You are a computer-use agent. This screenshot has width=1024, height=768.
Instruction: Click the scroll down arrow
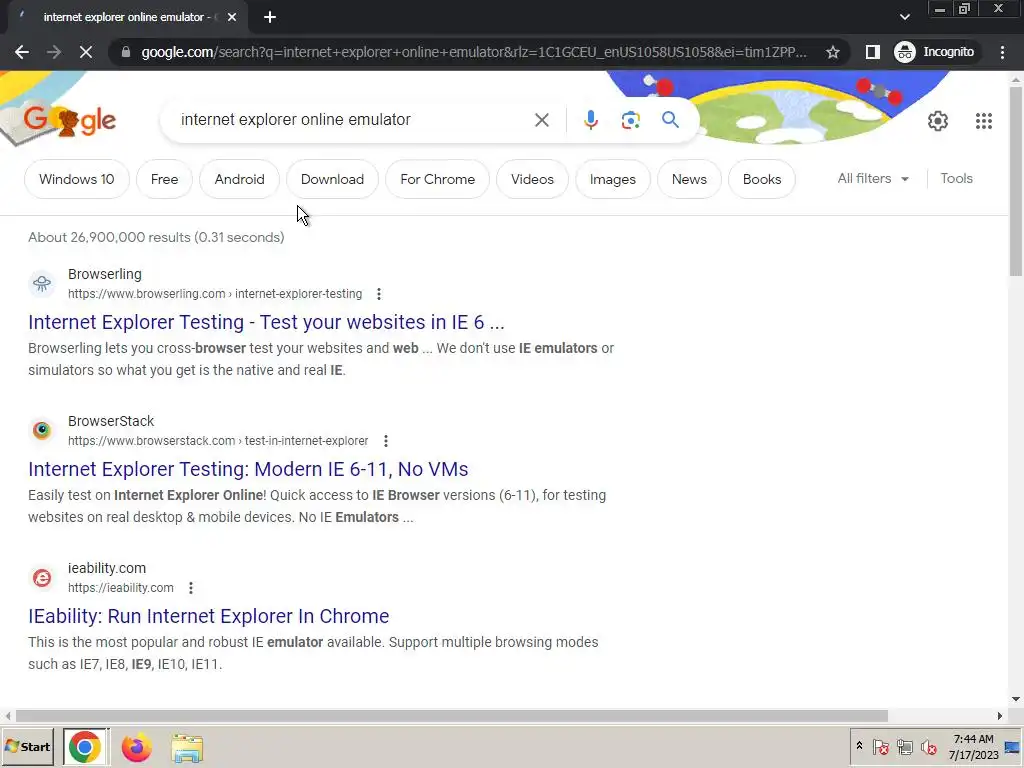[x=1016, y=699]
